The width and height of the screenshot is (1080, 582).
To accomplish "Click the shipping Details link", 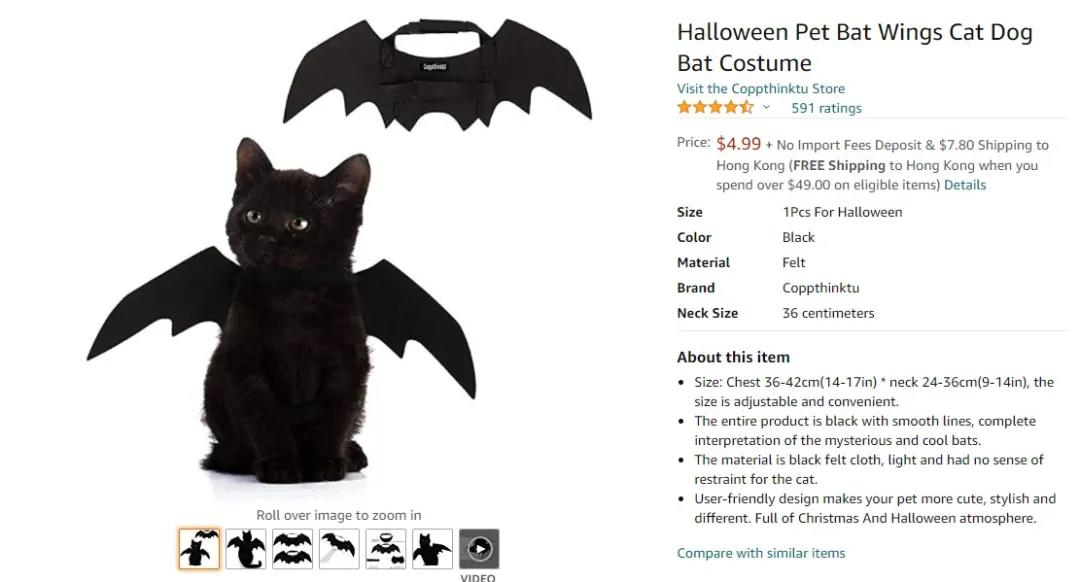I will (965, 185).
